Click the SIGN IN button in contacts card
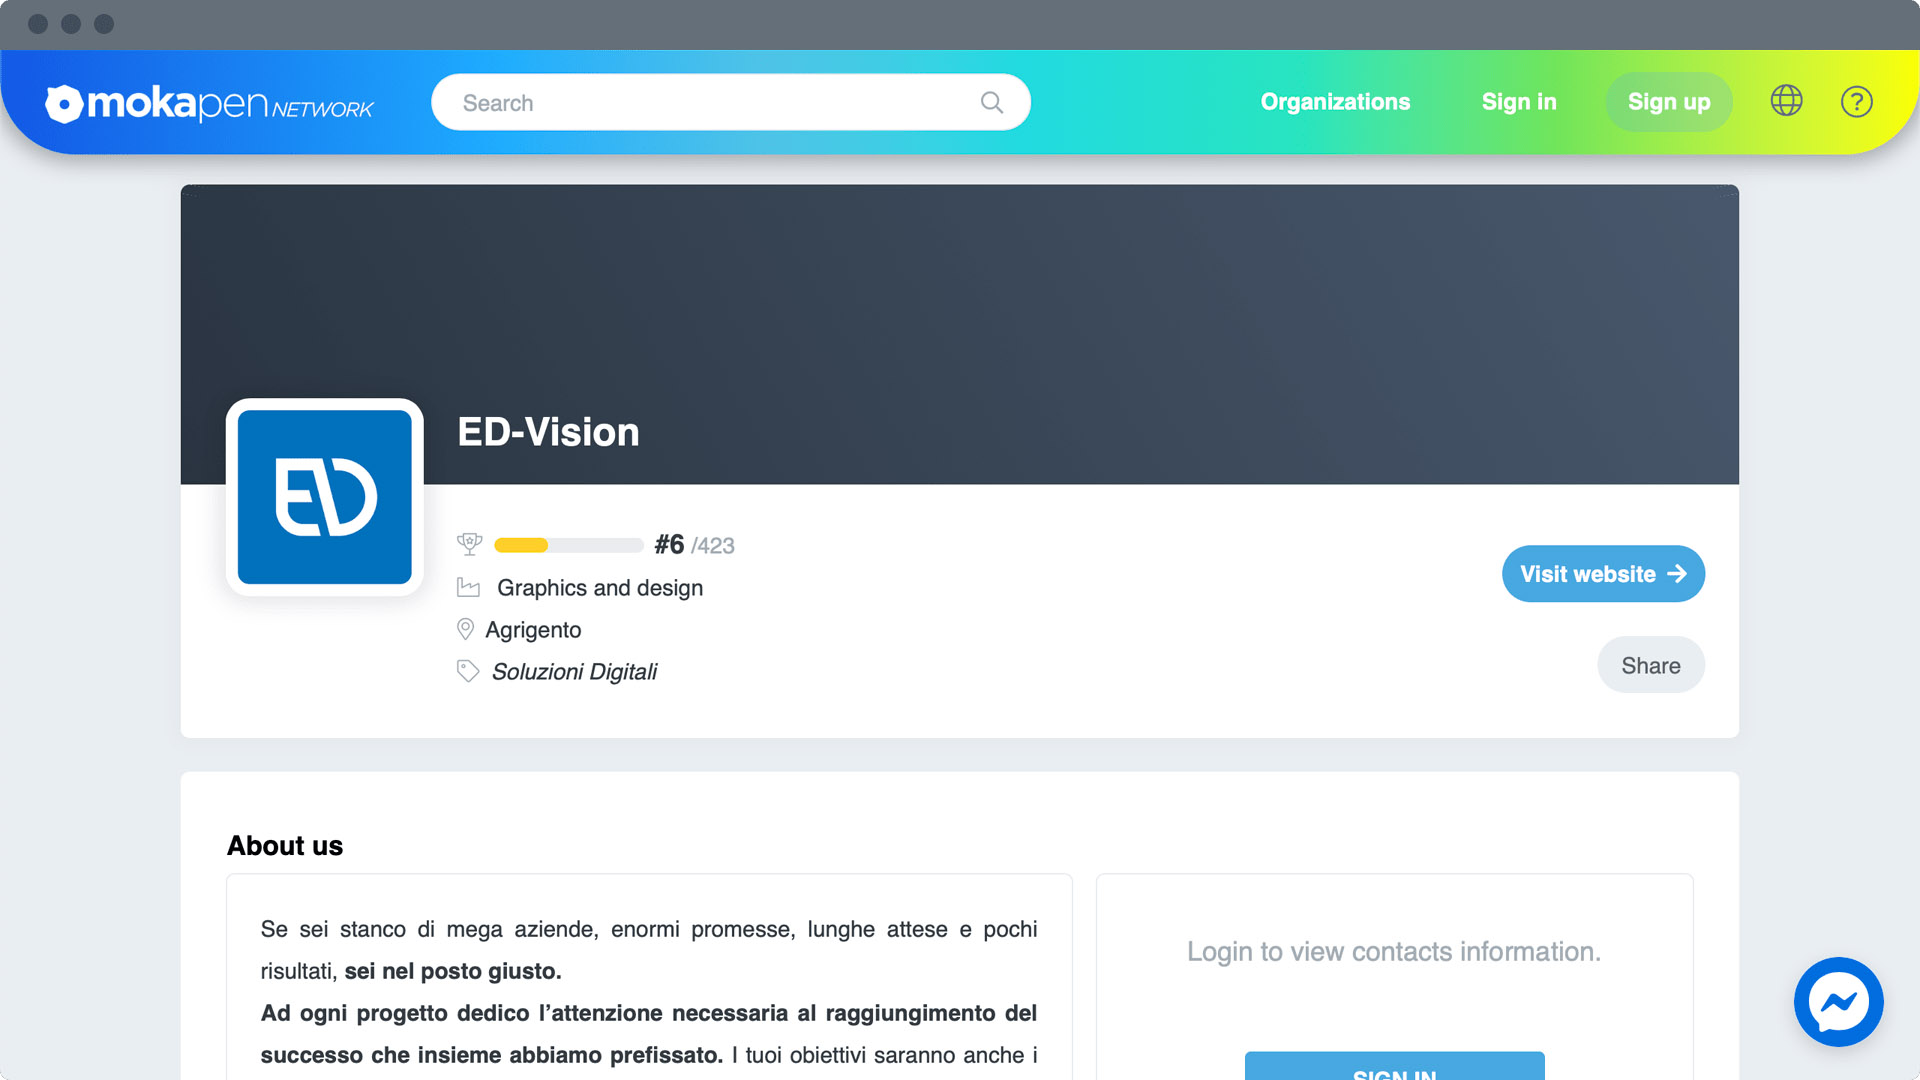Viewport: 1920px width, 1080px height. point(1394,1066)
